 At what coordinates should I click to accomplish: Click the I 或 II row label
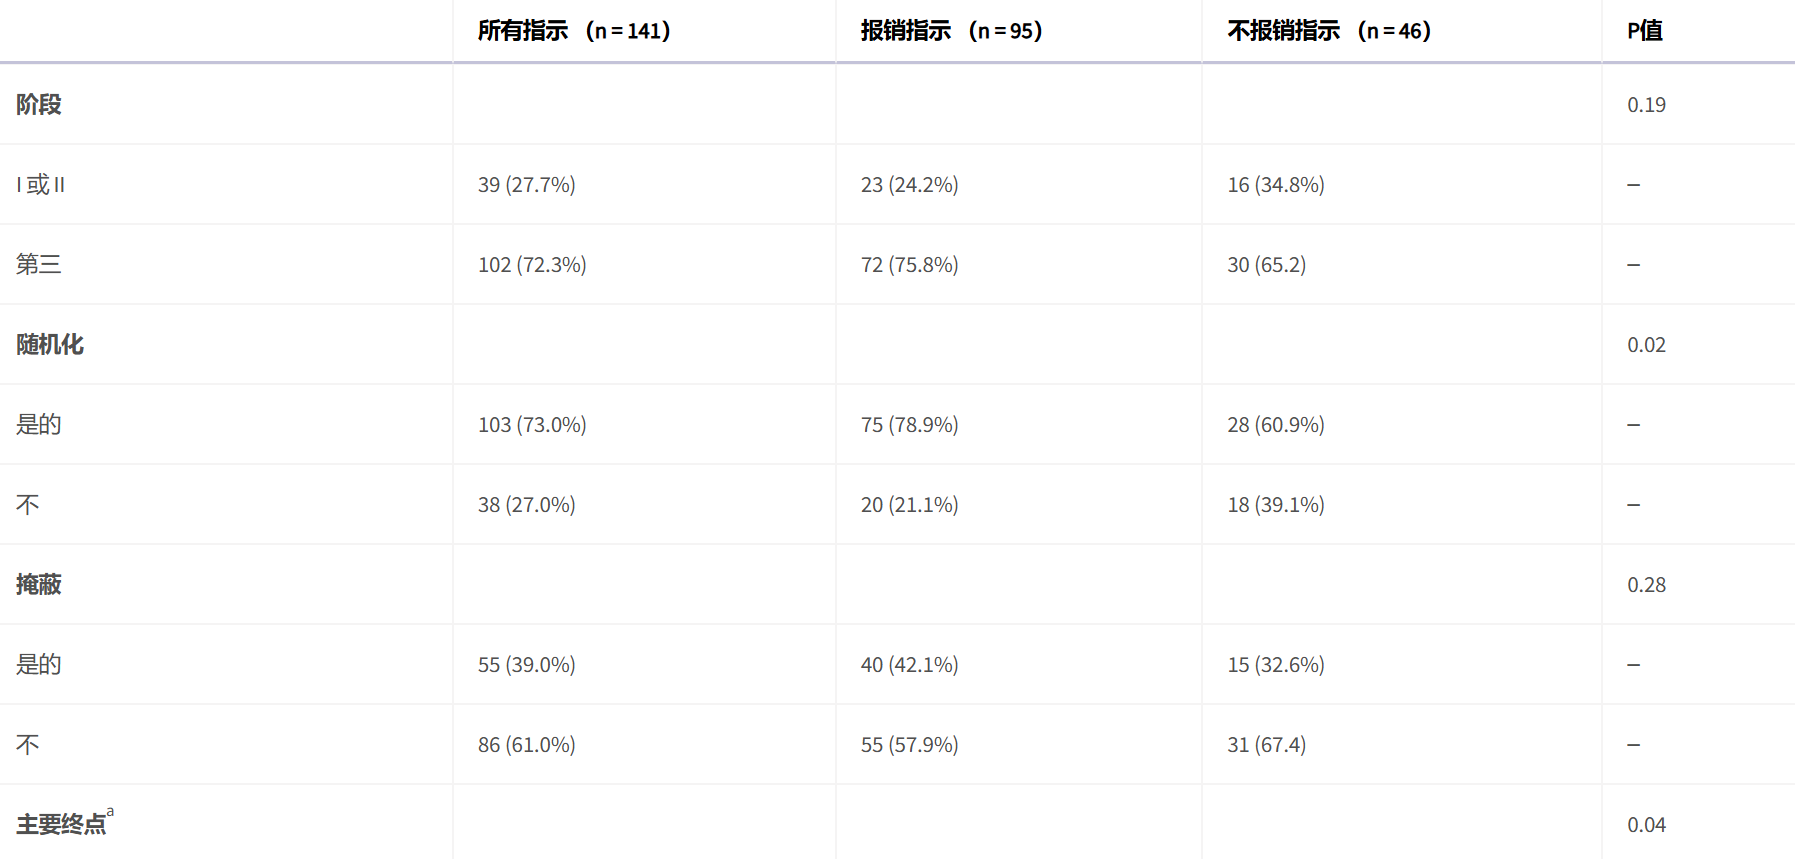click(41, 184)
